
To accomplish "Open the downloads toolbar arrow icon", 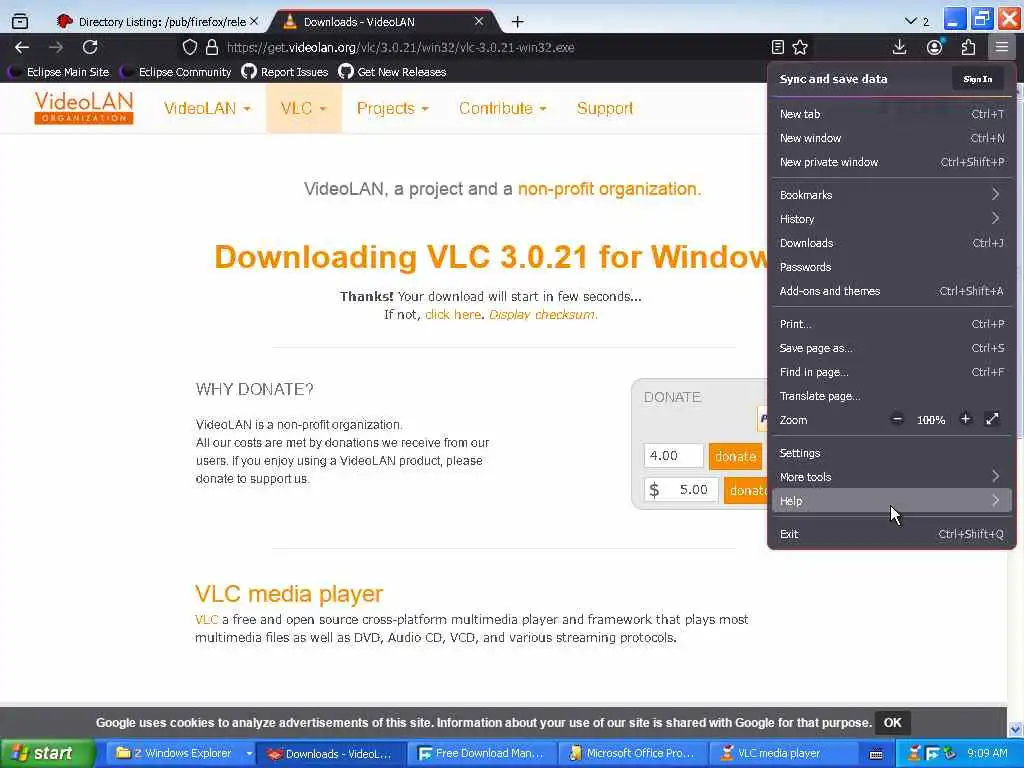I will (x=899, y=47).
